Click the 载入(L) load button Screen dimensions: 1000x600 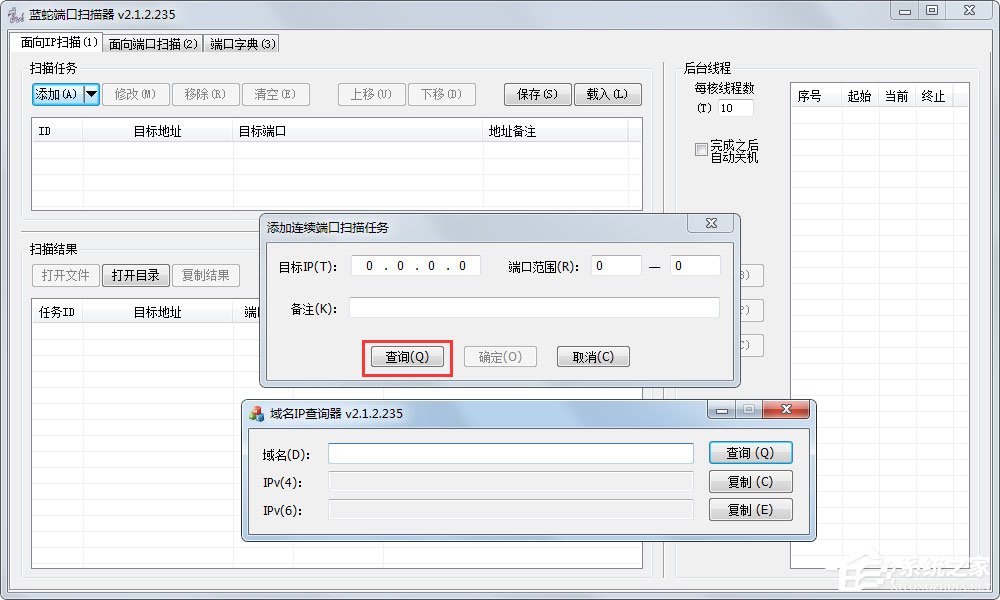(x=607, y=94)
